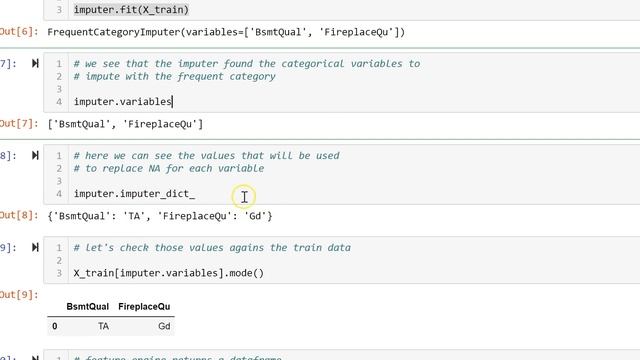Viewport: 640px width, 360px height.
Task: Run cell 8 with its run icon
Action: pyautogui.click(x=35, y=155)
